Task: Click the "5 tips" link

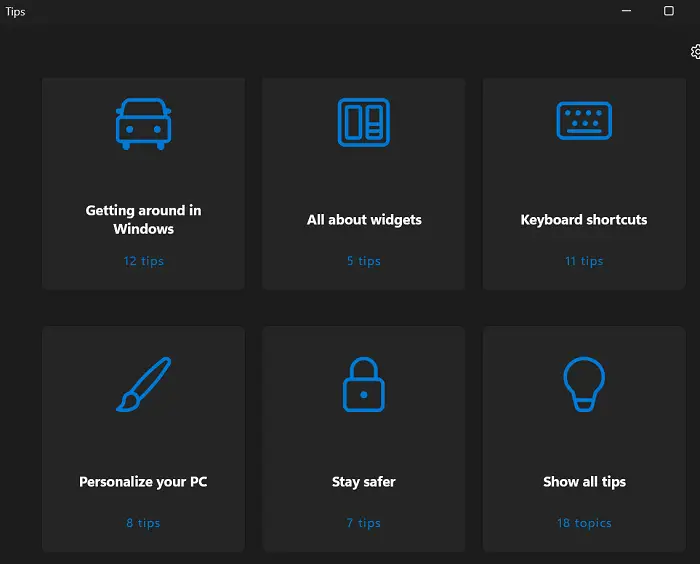Action: pos(364,261)
